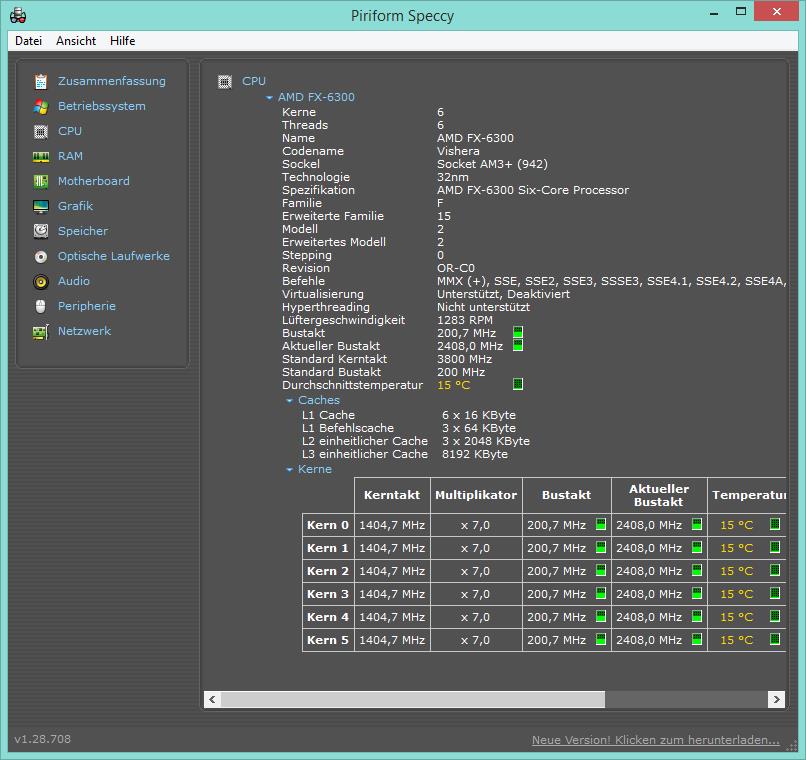Click Kern 0 Bustakt green graph icon
This screenshot has width=806, height=760.
click(600, 524)
